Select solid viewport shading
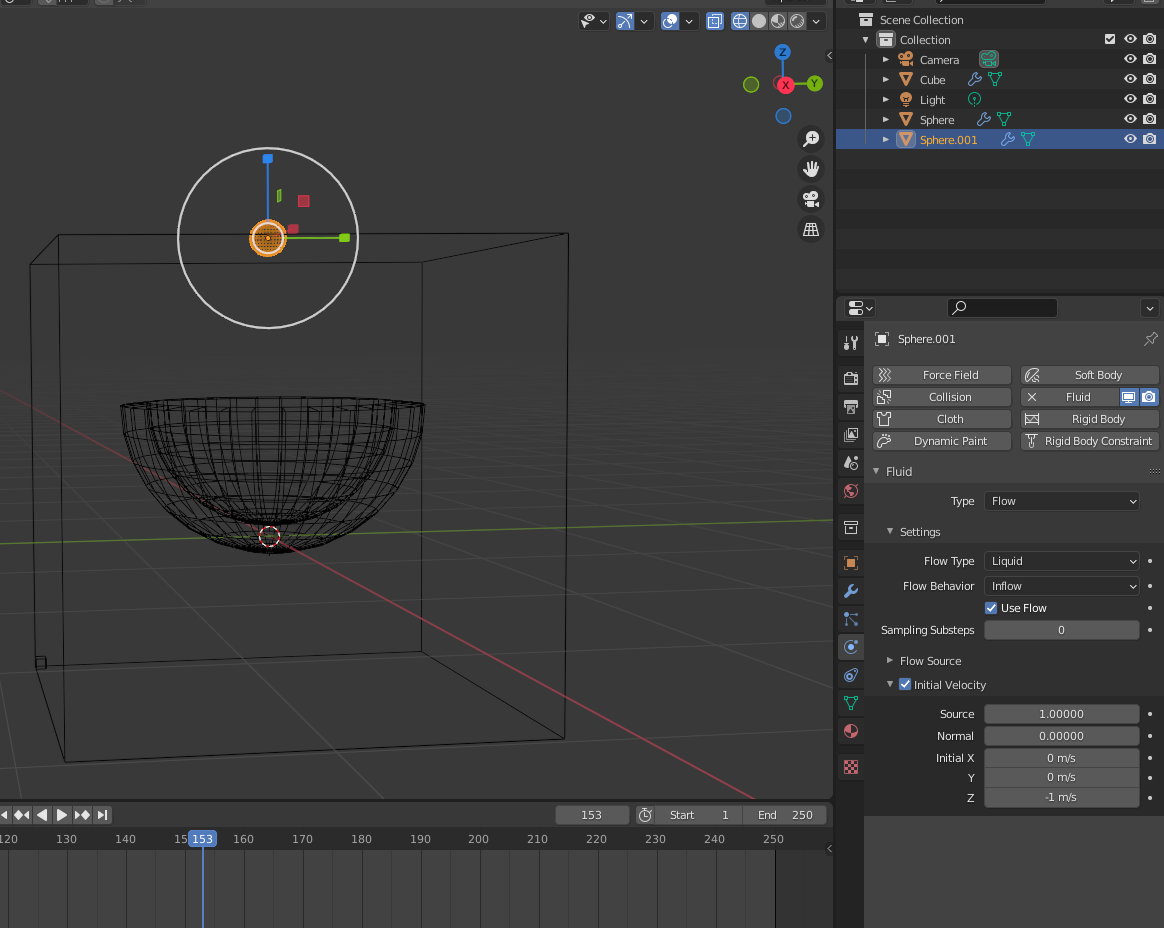This screenshot has height=928, width=1164. pyautogui.click(x=759, y=21)
